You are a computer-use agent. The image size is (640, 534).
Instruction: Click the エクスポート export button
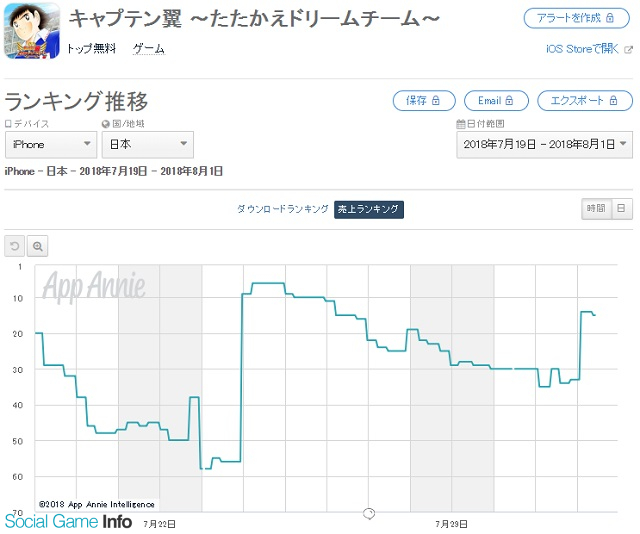pos(584,100)
